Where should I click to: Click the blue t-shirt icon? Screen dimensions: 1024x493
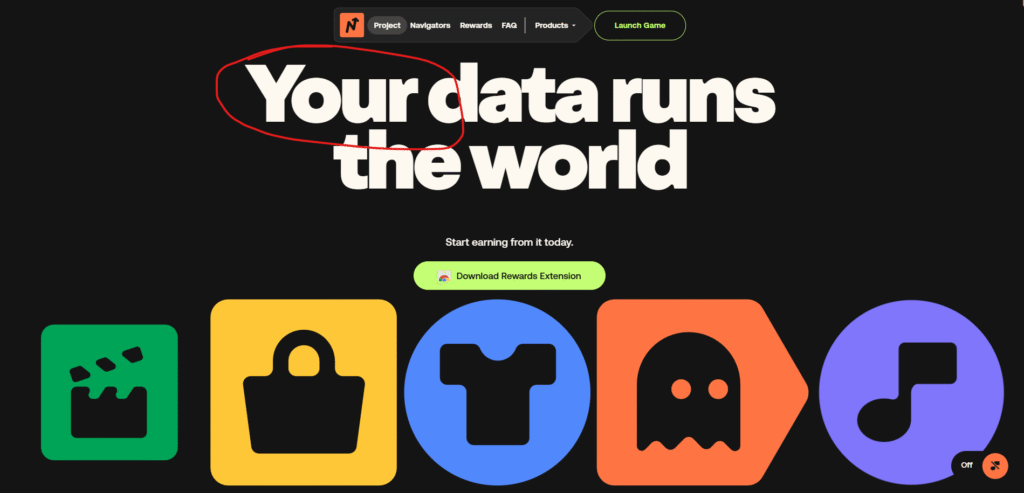(x=498, y=393)
